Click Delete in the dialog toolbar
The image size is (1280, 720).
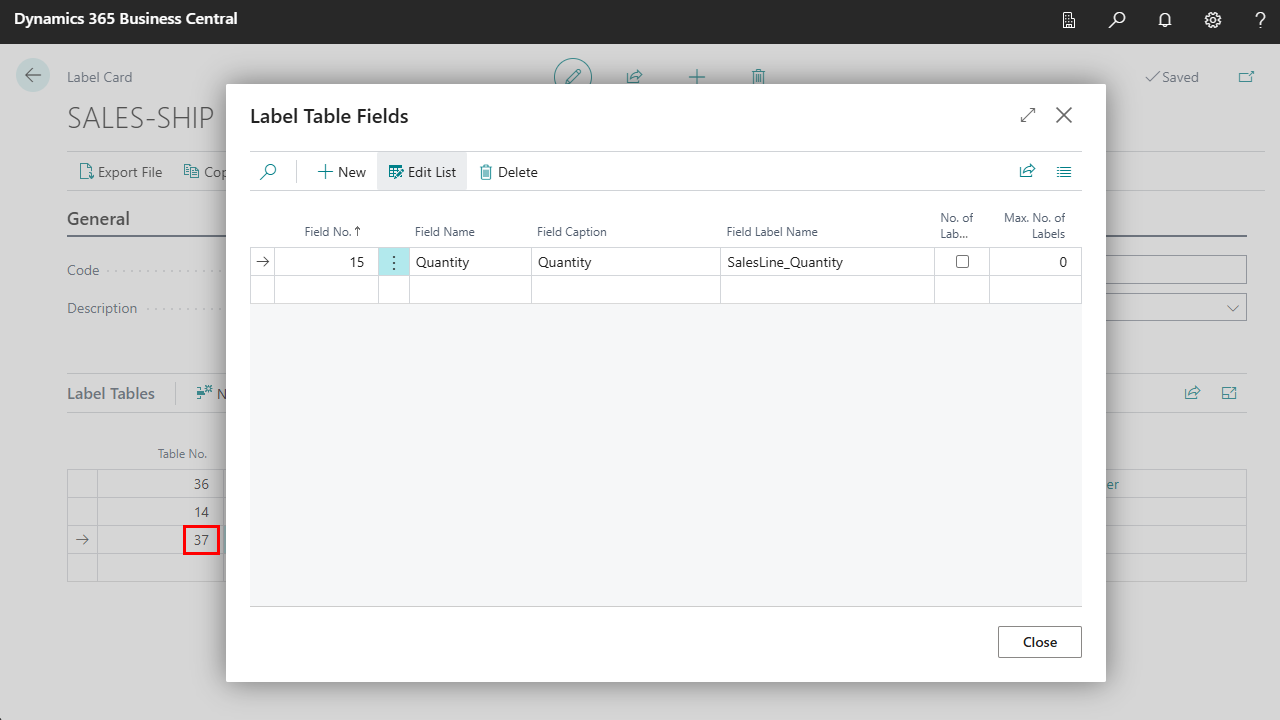pyautogui.click(x=508, y=172)
